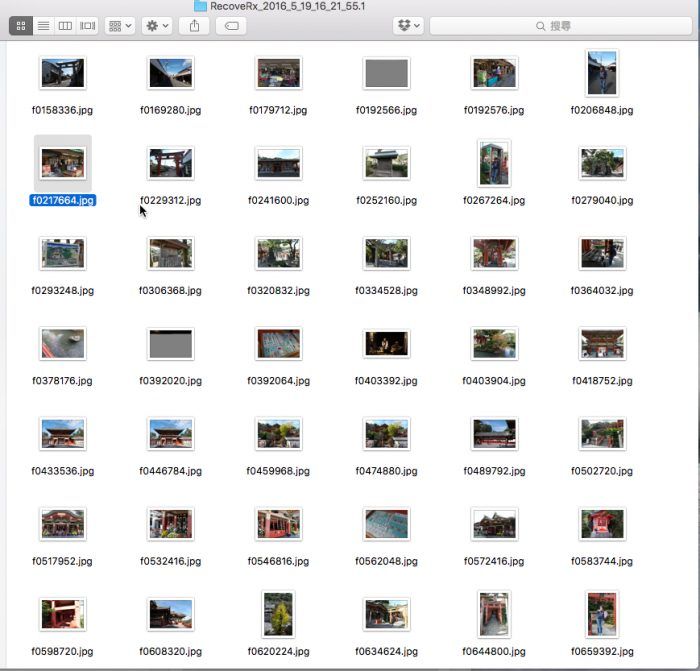700x671 pixels.
Task: Select thumbnail of f0252160.jpg
Action: point(387,163)
